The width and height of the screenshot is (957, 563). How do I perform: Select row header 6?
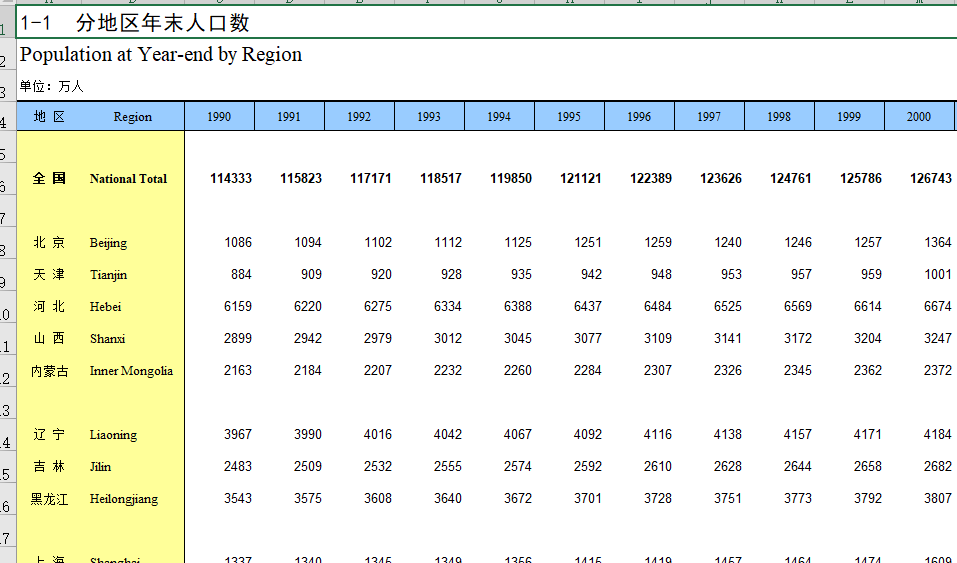point(7,178)
